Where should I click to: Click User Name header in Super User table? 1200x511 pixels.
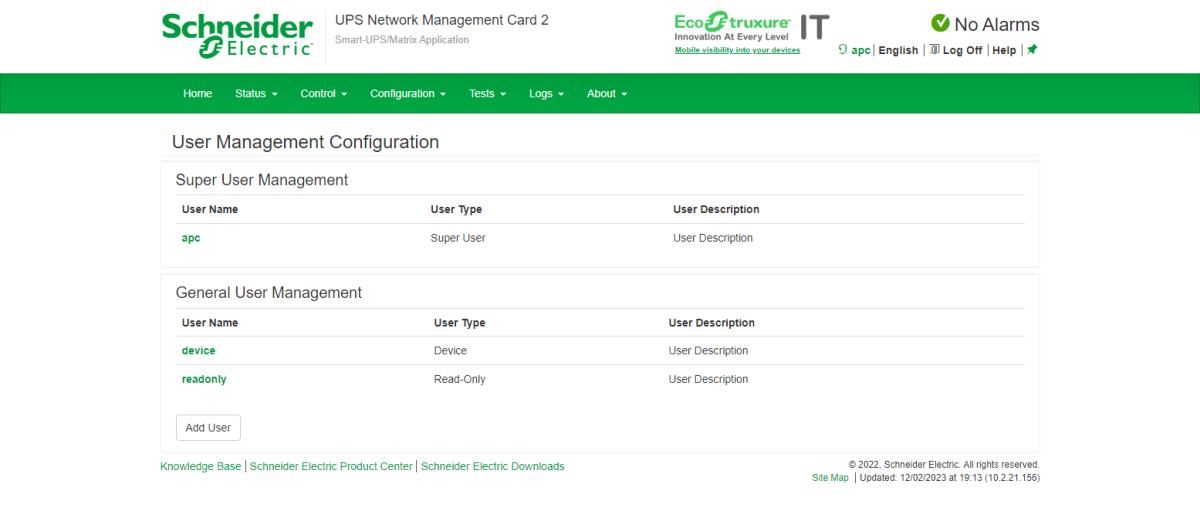pyautogui.click(x=210, y=210)
